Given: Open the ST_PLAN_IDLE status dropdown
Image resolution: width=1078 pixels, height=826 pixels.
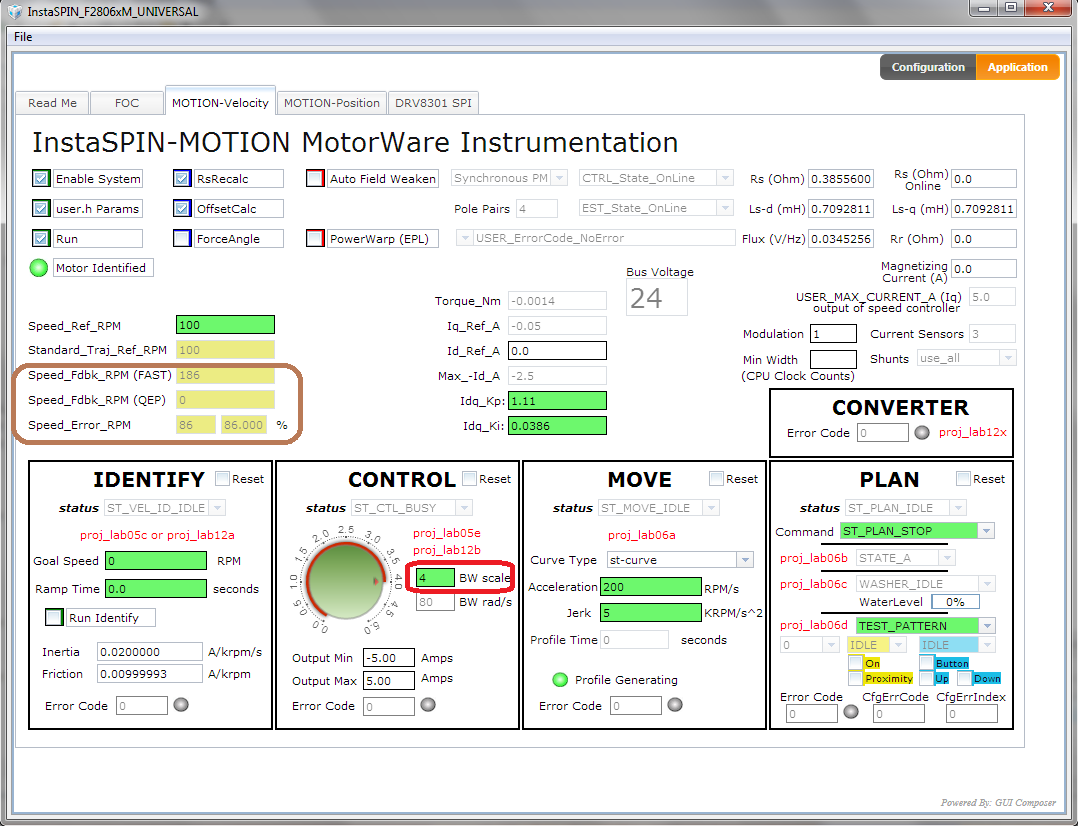Looking at the screenshot, I should click(x=958, y=508).
